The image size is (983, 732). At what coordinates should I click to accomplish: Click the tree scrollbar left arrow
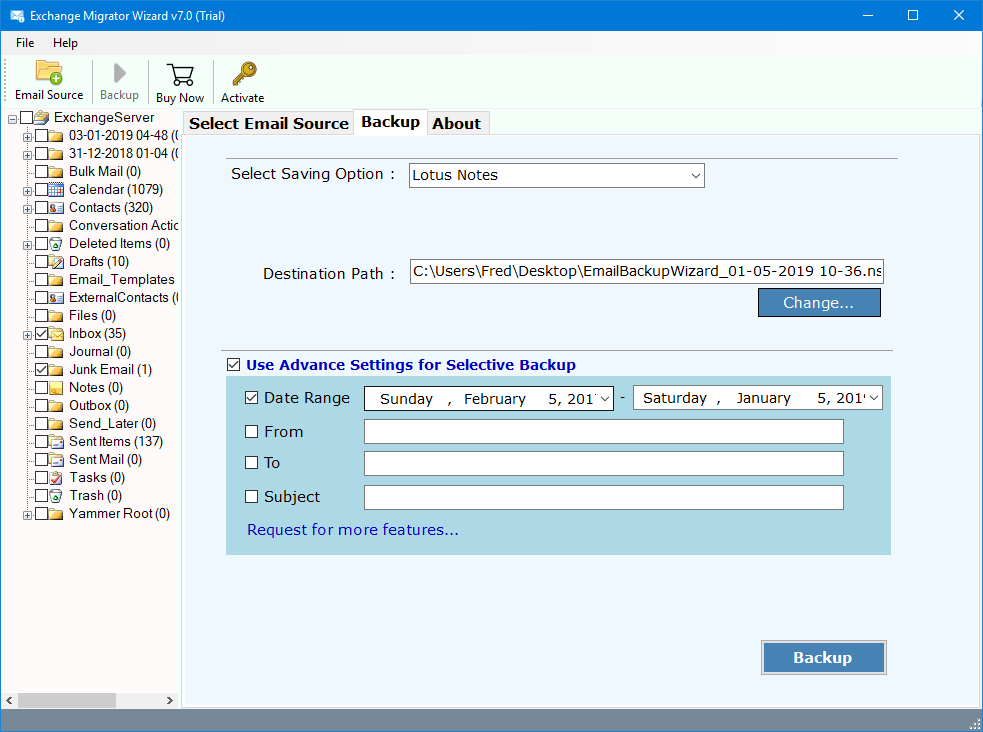click(x=9, y=700)
